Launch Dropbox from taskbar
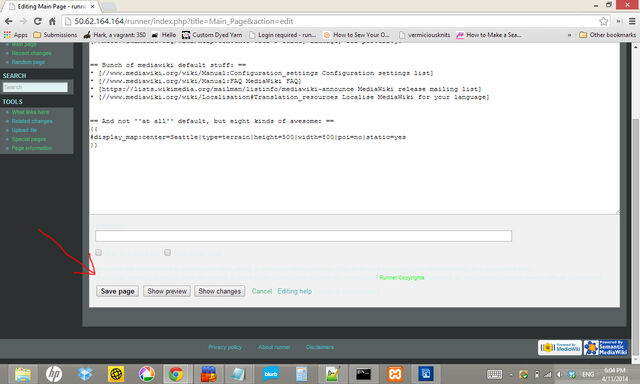The image size is (640, 384). 85,374
